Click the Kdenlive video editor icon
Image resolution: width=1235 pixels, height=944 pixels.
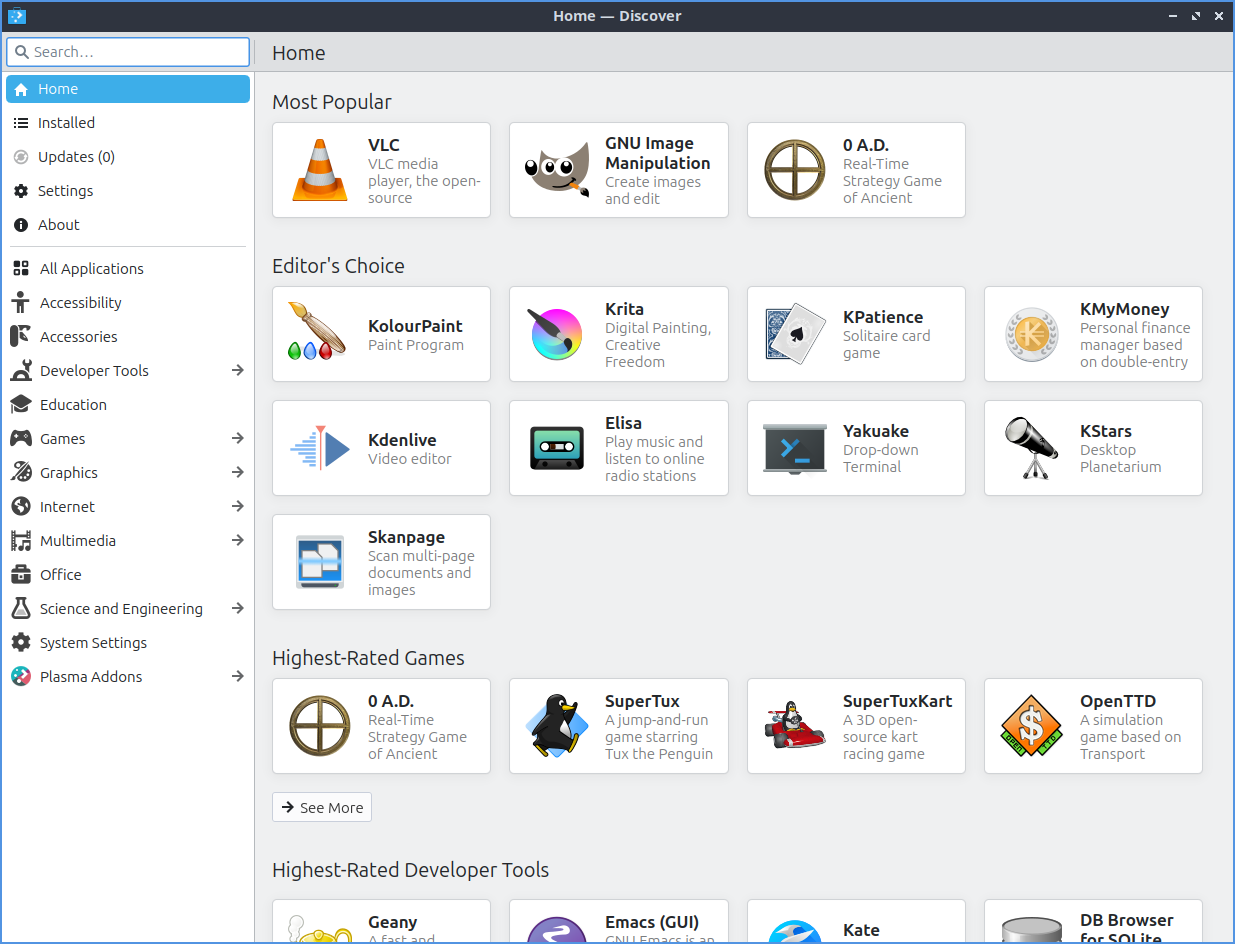coord(320,449)
